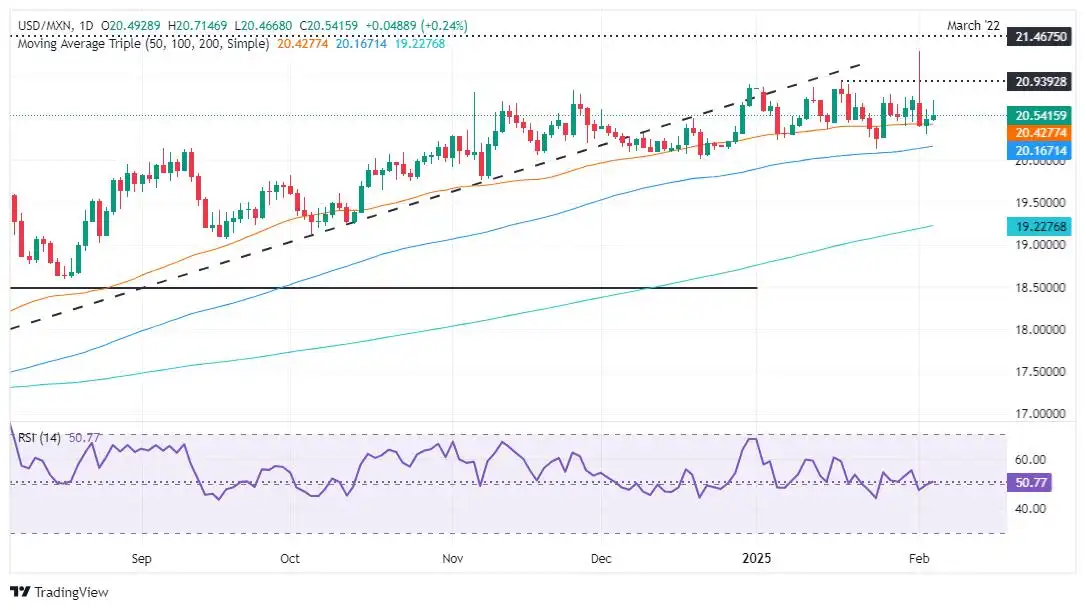The image size is (1086, 610).
Task: Click the March '22 level annotation
Action: point(973,26)
